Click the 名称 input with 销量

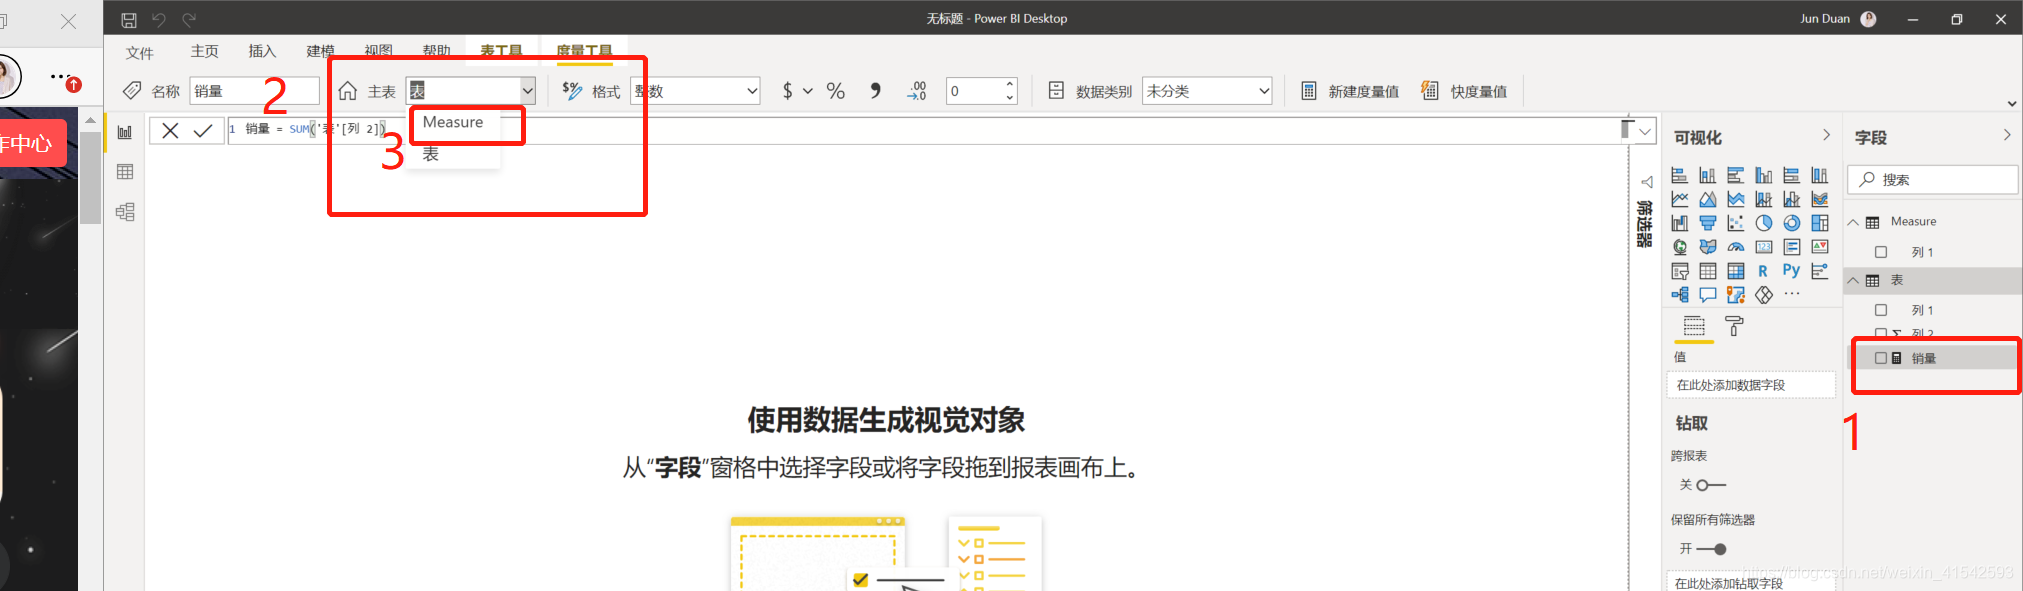click(x=254, y=91)
